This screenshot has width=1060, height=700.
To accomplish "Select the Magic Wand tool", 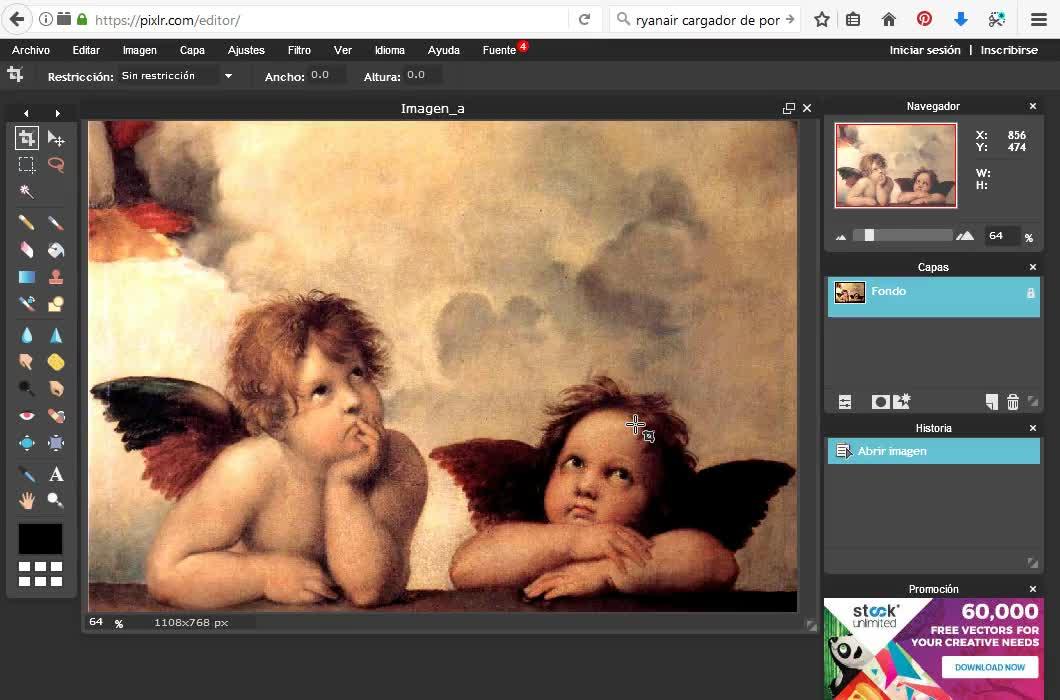I will click(27, 192).
